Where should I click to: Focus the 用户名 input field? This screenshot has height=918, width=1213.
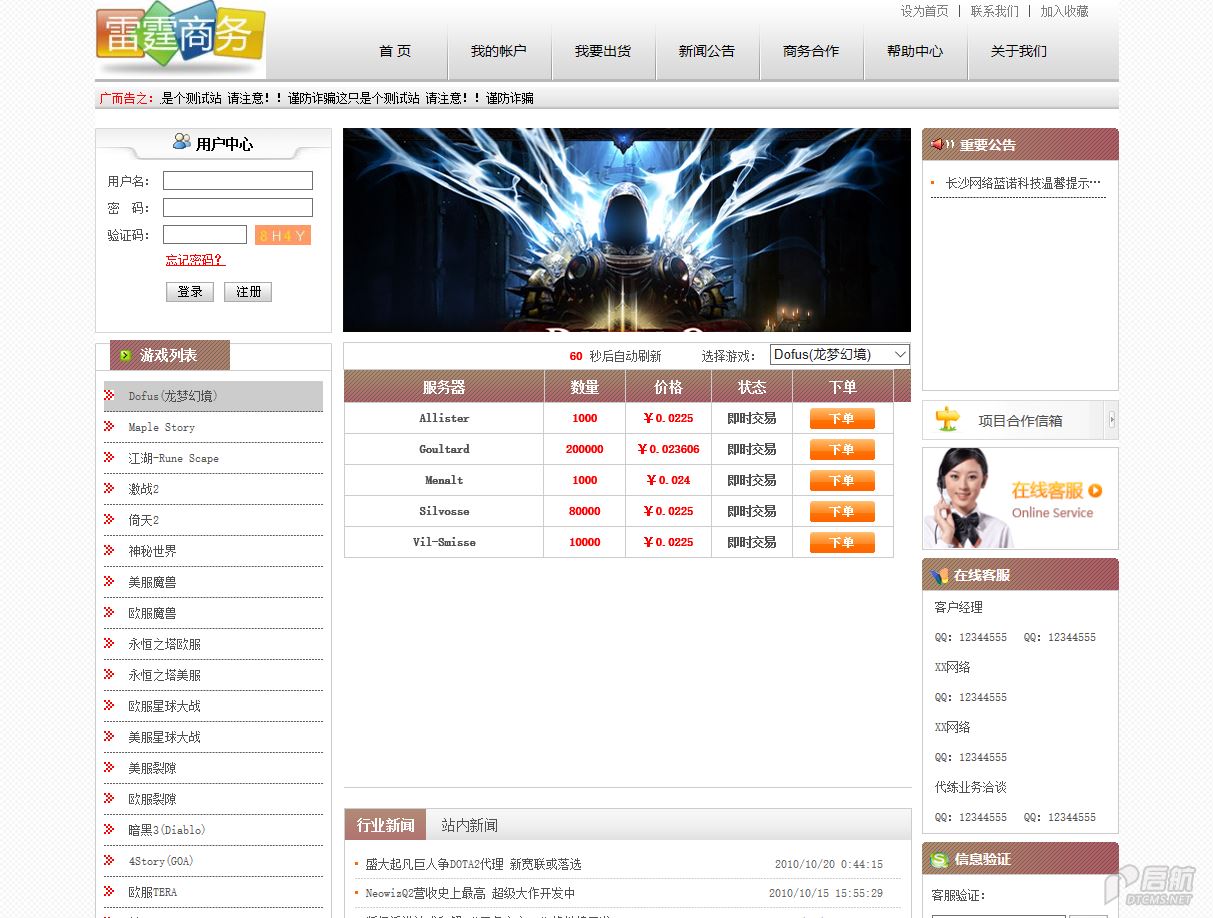(238, 181)
